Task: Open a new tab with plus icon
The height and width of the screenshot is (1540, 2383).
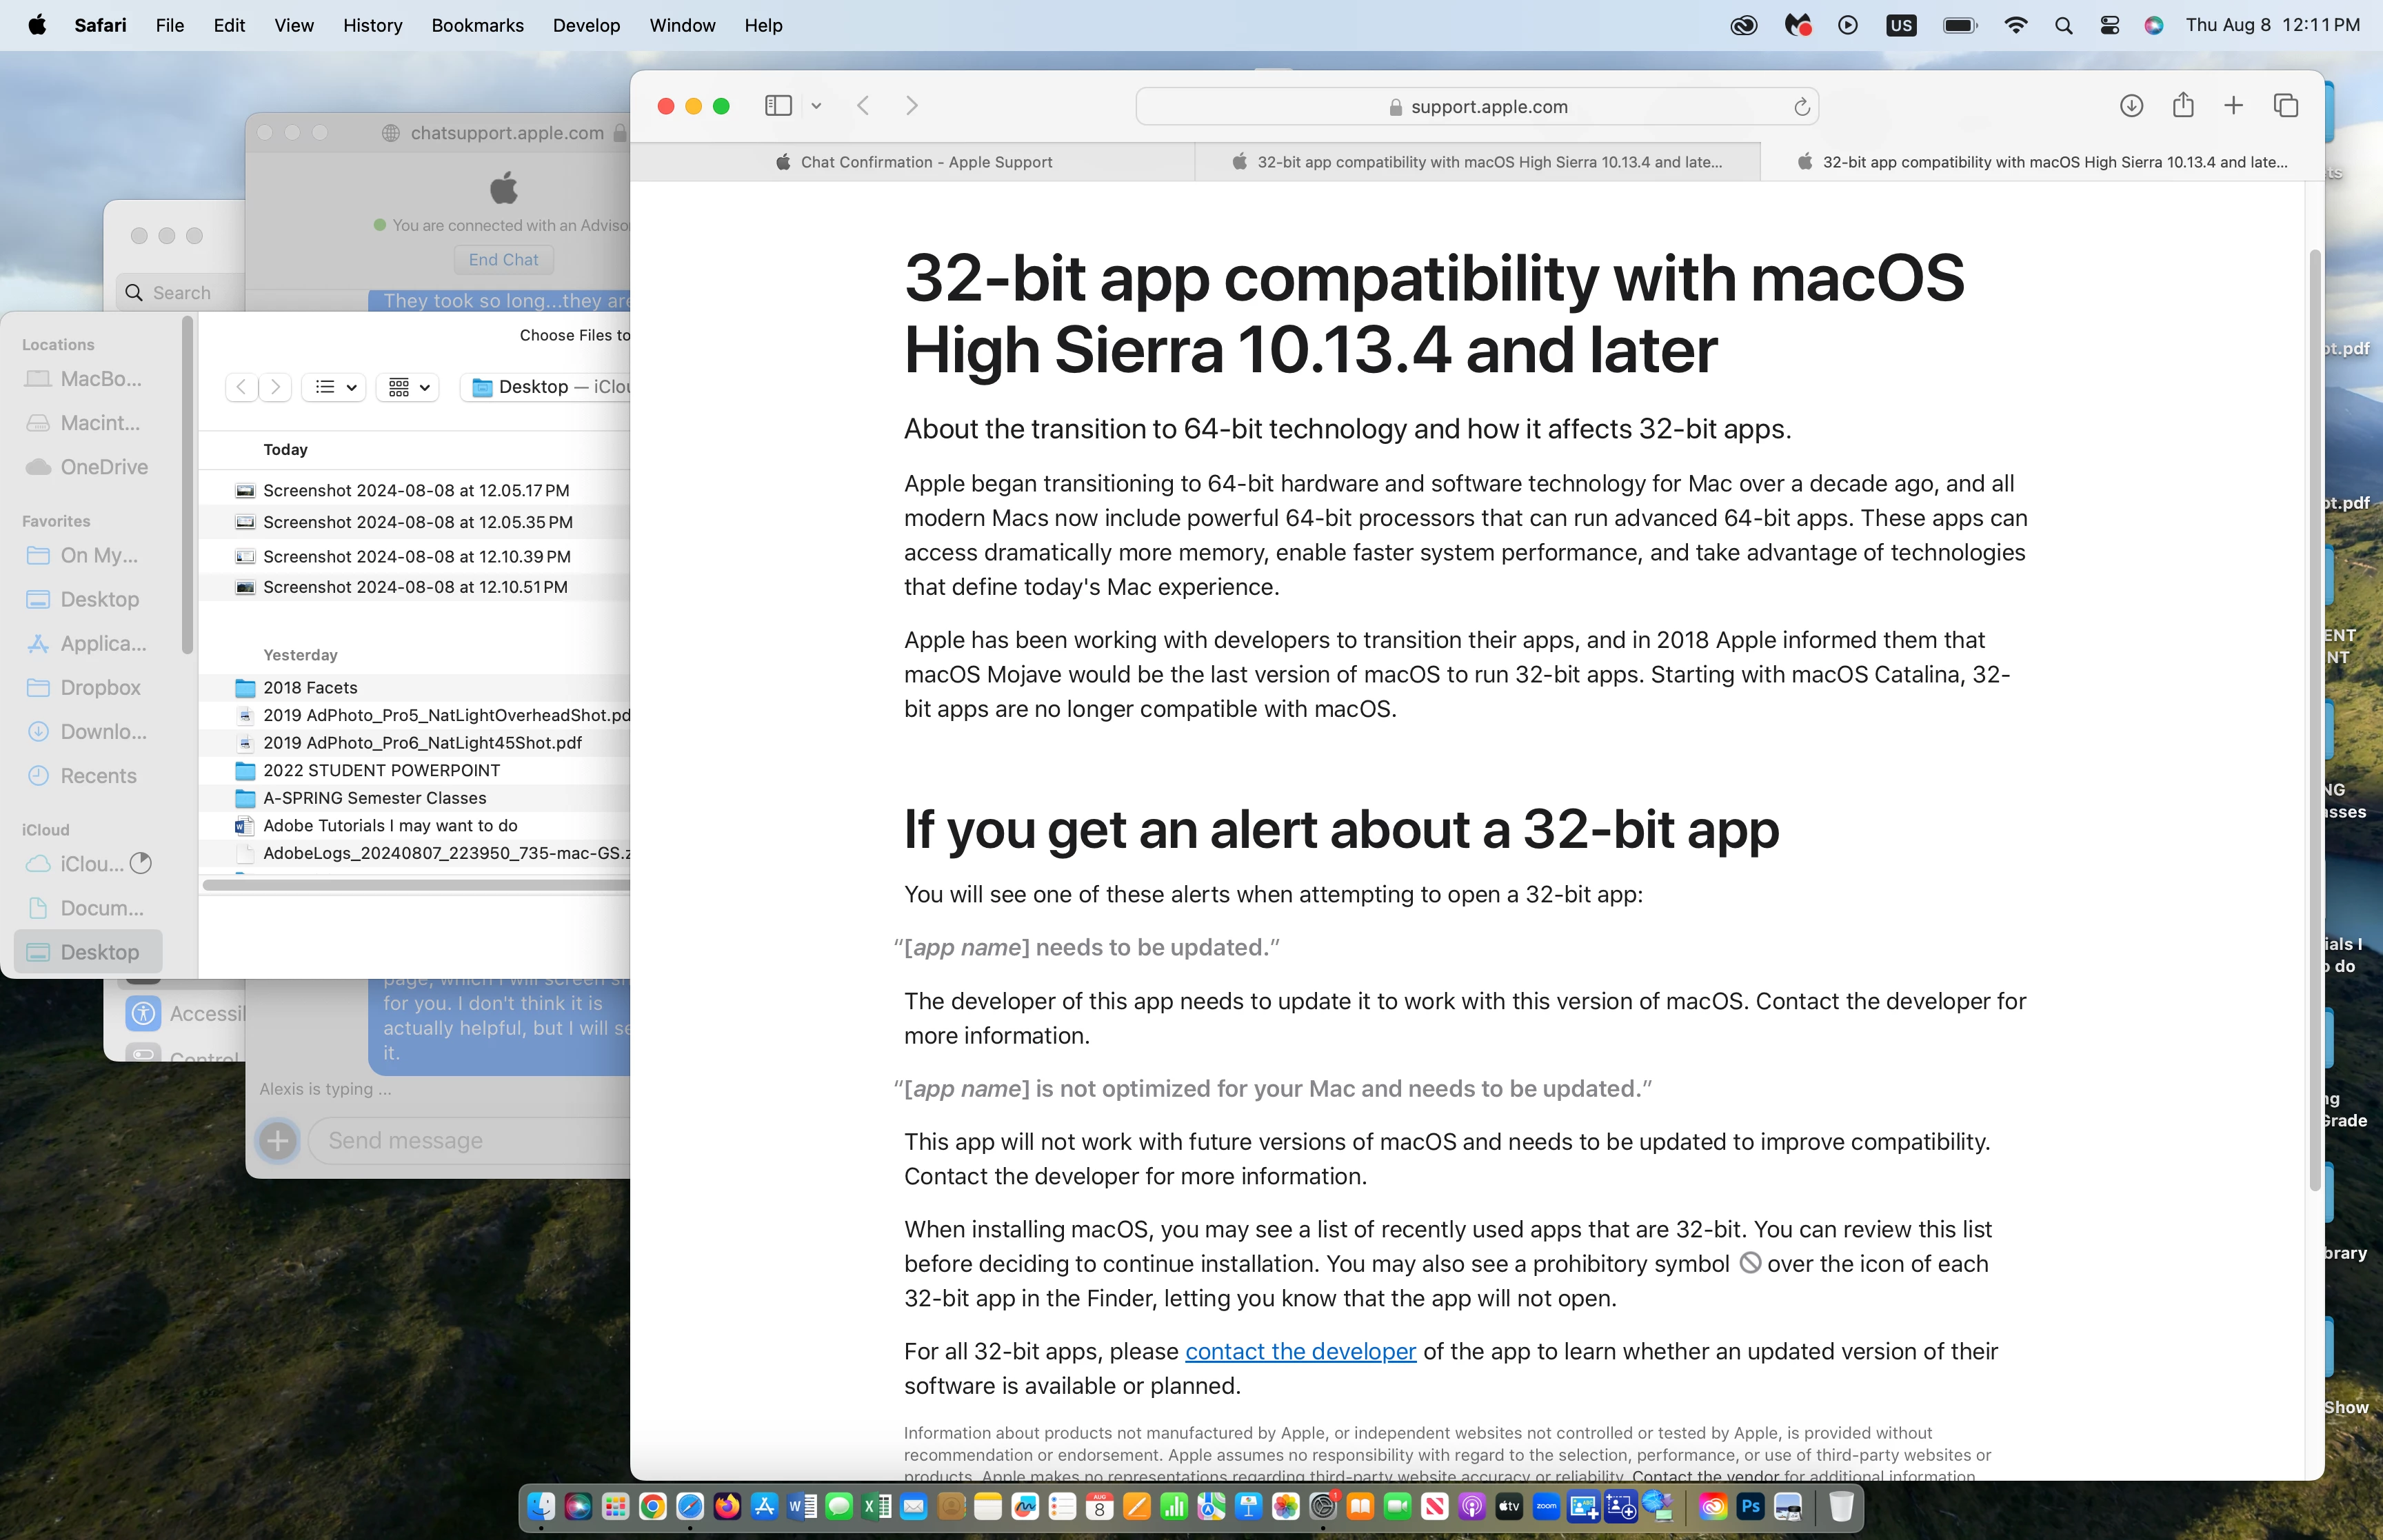Action: tap(2233, 106)
